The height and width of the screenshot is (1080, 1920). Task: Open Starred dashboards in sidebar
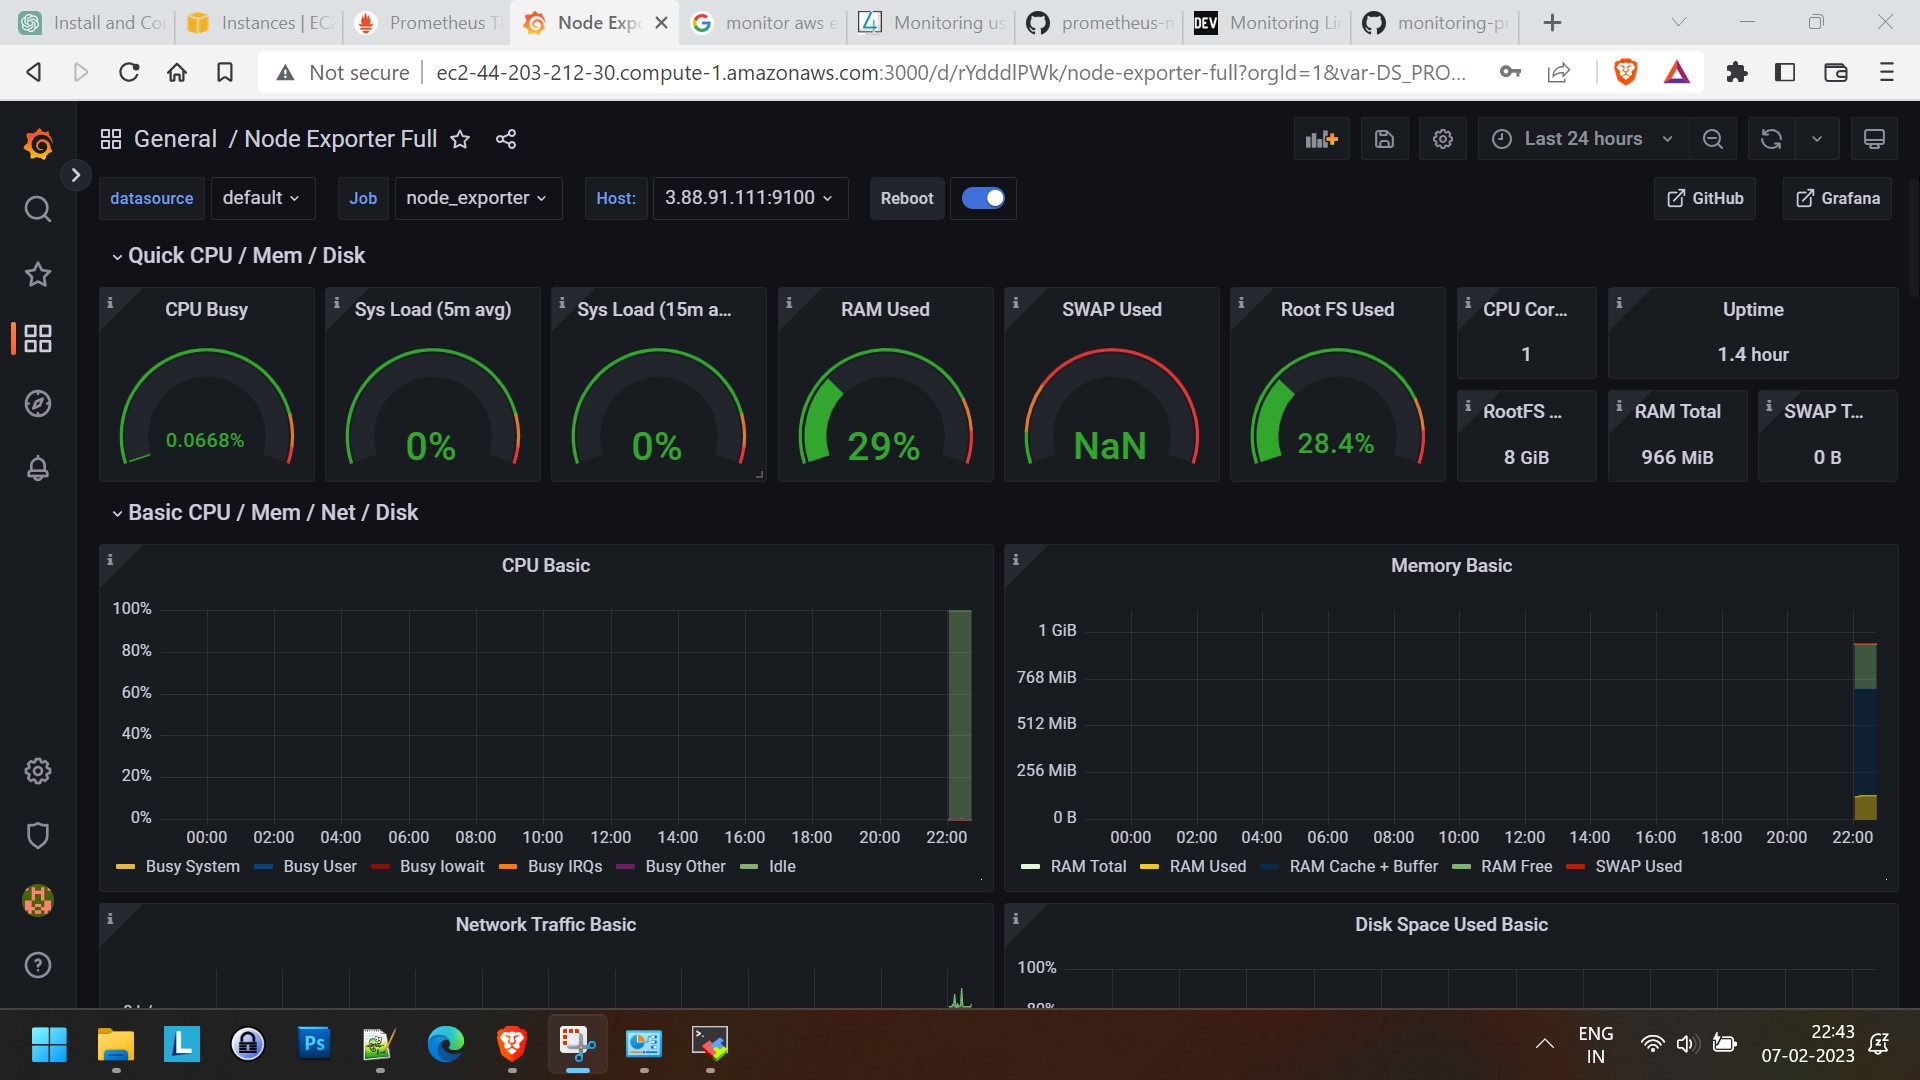pos(38,274)
